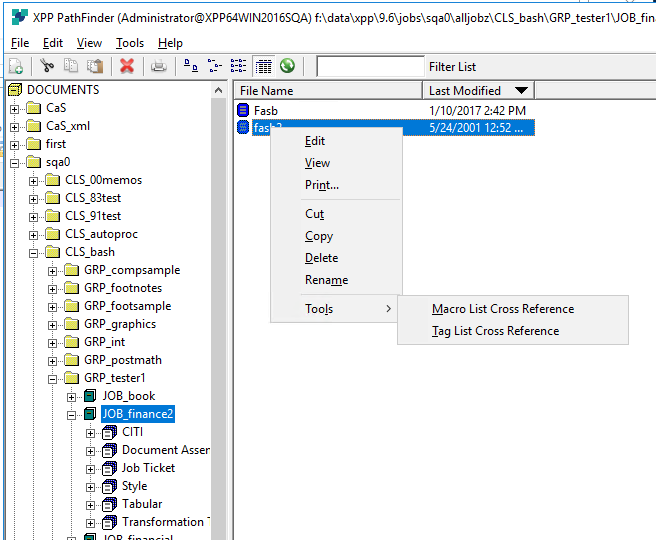The image size is (656, 540).
Task: Click the CITI division icon
Action: pos(110,432)
